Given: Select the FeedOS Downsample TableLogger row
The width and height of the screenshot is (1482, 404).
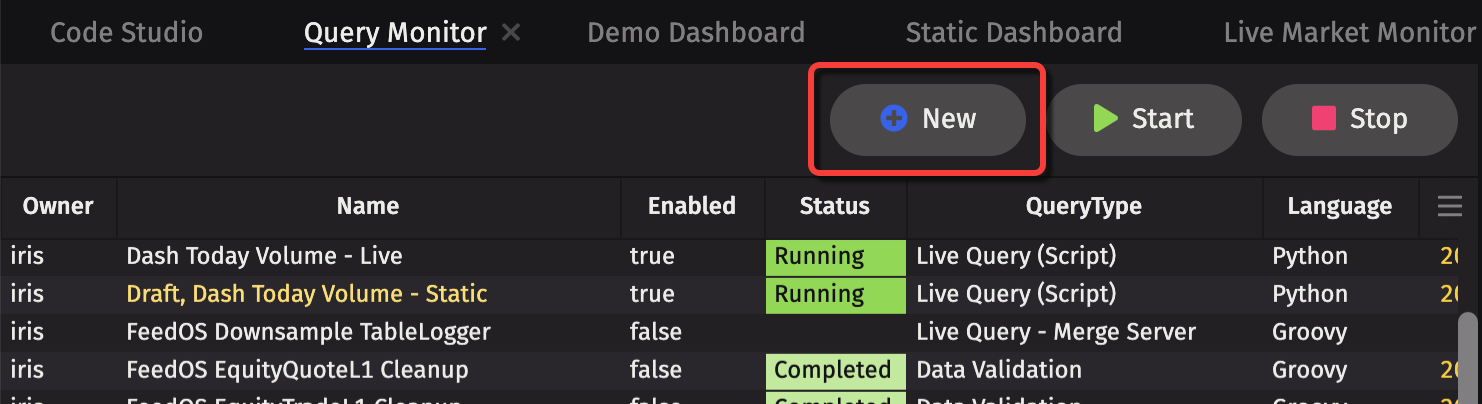Looking at the screenshot, I should [308, 332].
